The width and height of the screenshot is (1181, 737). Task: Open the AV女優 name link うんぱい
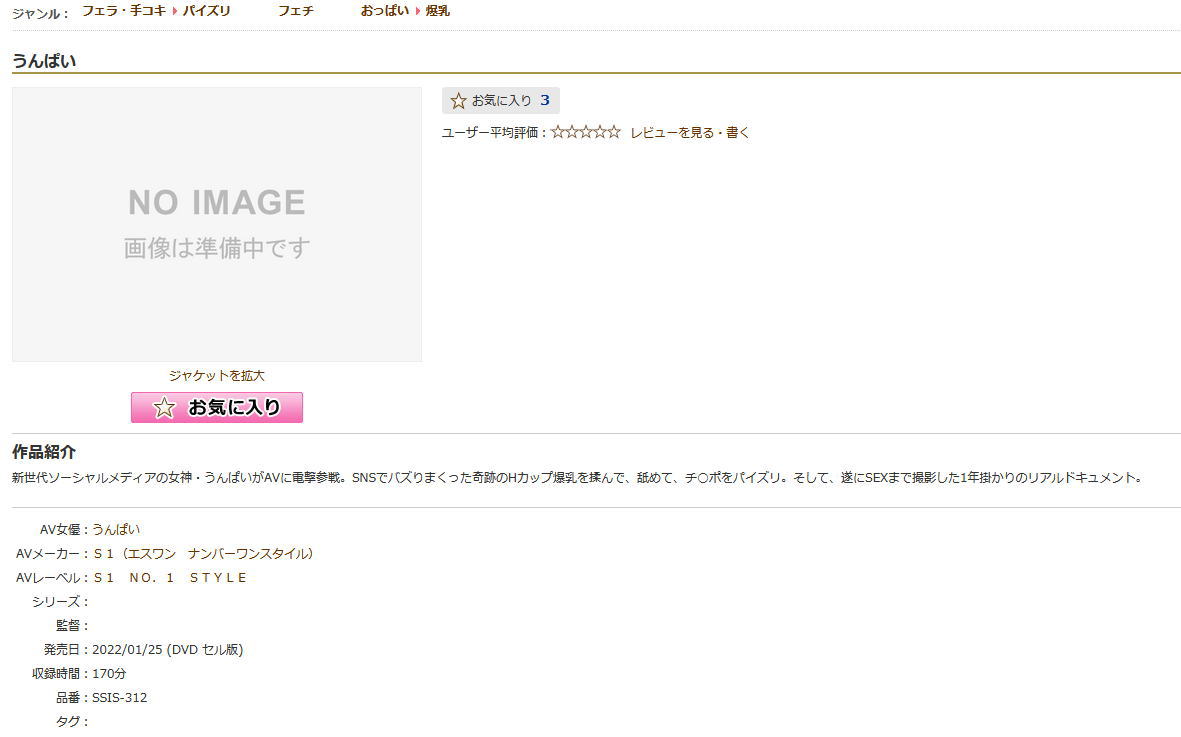pyautogui.click(x=116, y=530)
